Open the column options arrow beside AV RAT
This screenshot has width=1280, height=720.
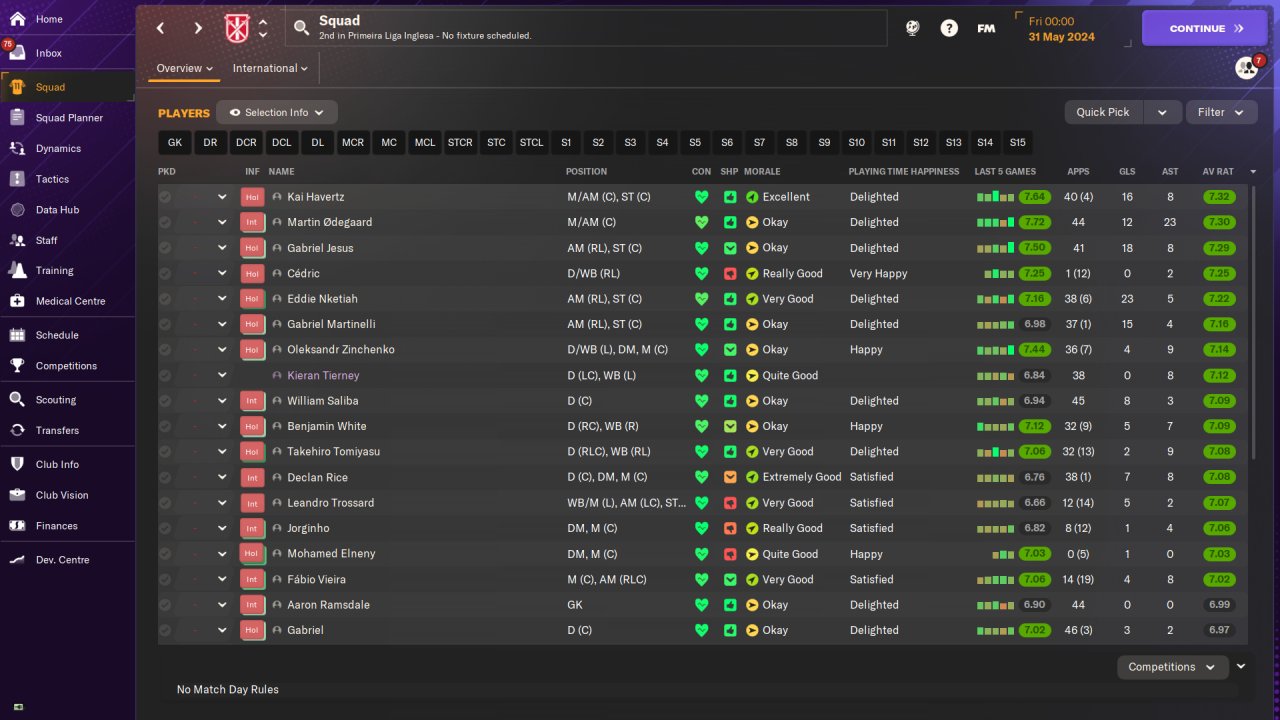(x=1253, y=172)
